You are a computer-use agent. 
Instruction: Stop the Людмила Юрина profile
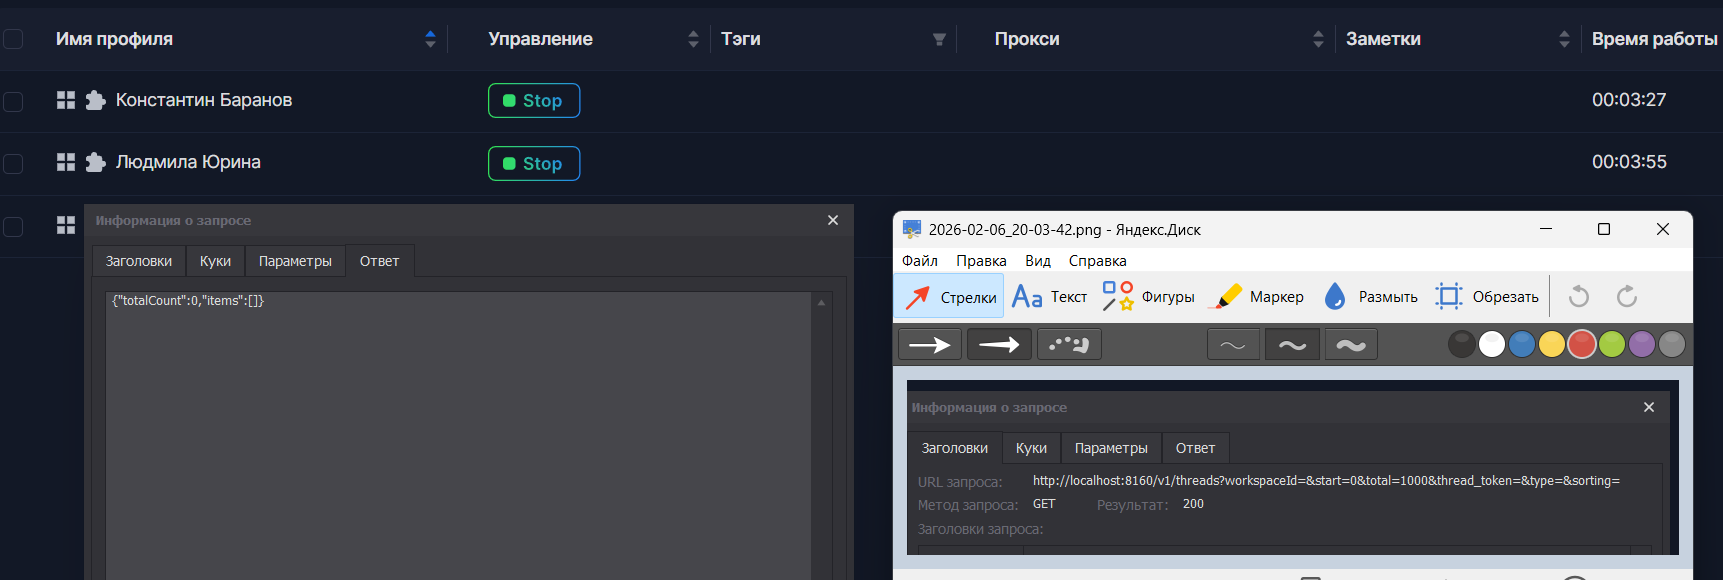533,164
